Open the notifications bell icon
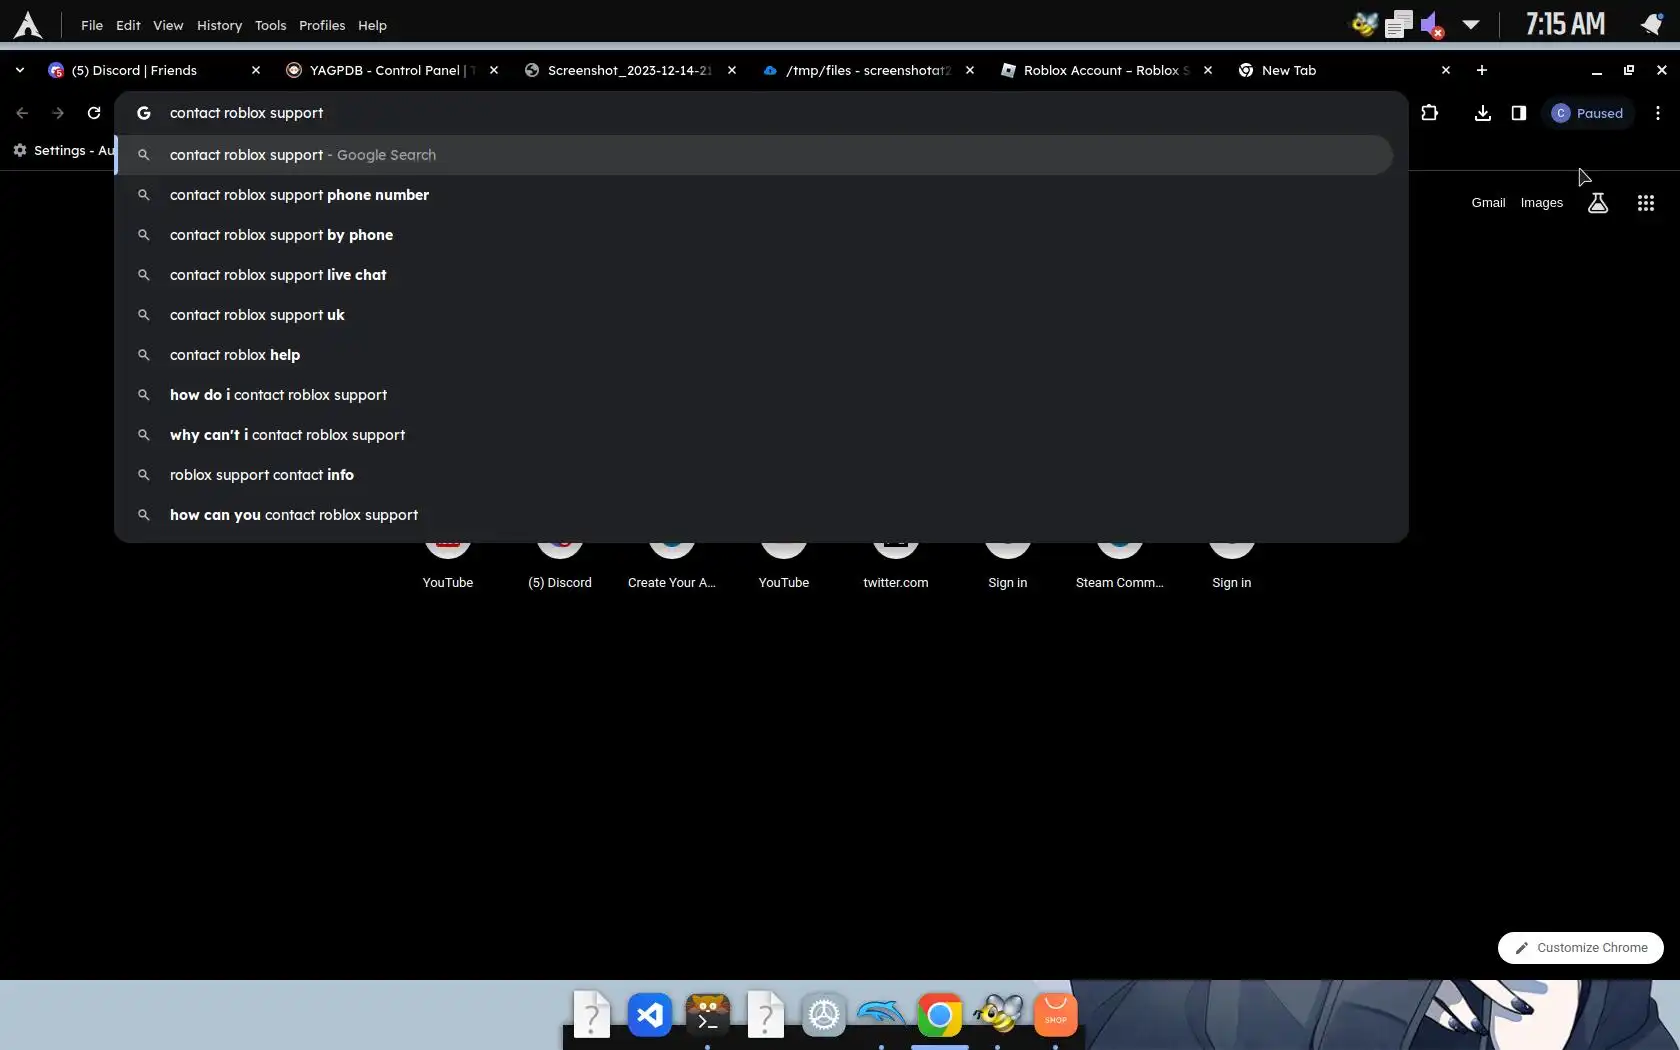 pos(1652,24)
